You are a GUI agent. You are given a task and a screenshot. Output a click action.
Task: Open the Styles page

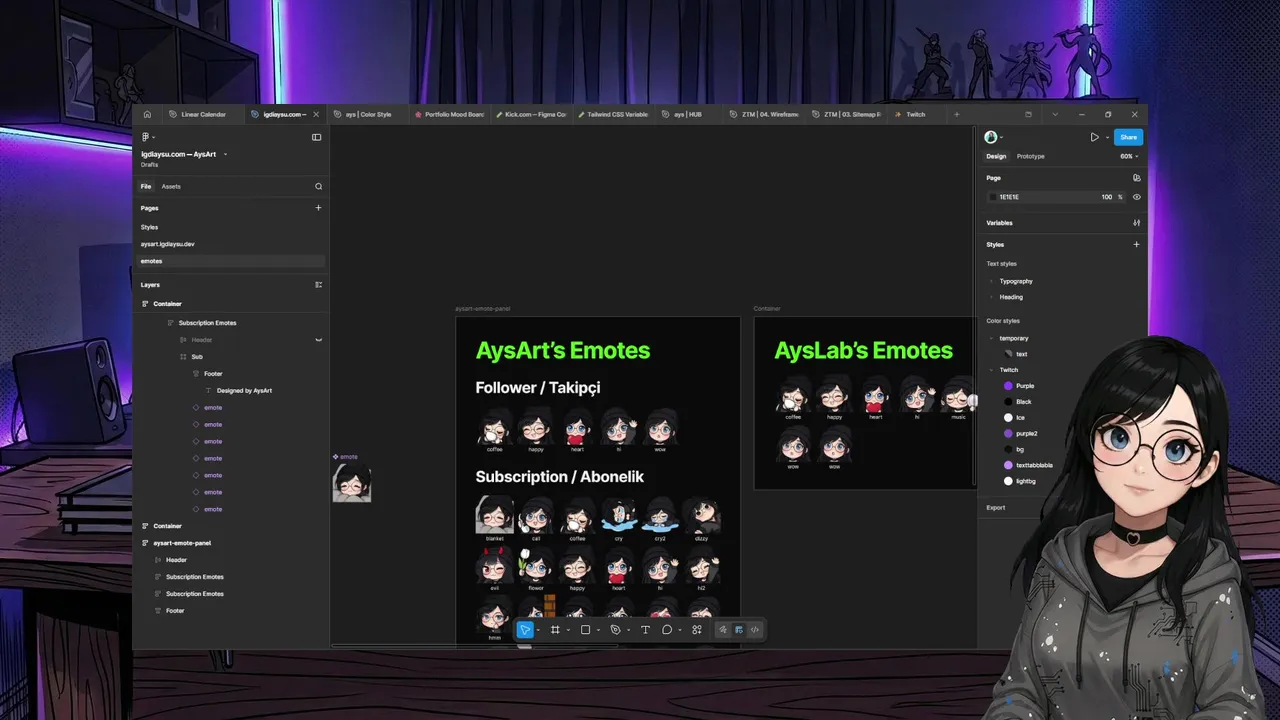150,227
